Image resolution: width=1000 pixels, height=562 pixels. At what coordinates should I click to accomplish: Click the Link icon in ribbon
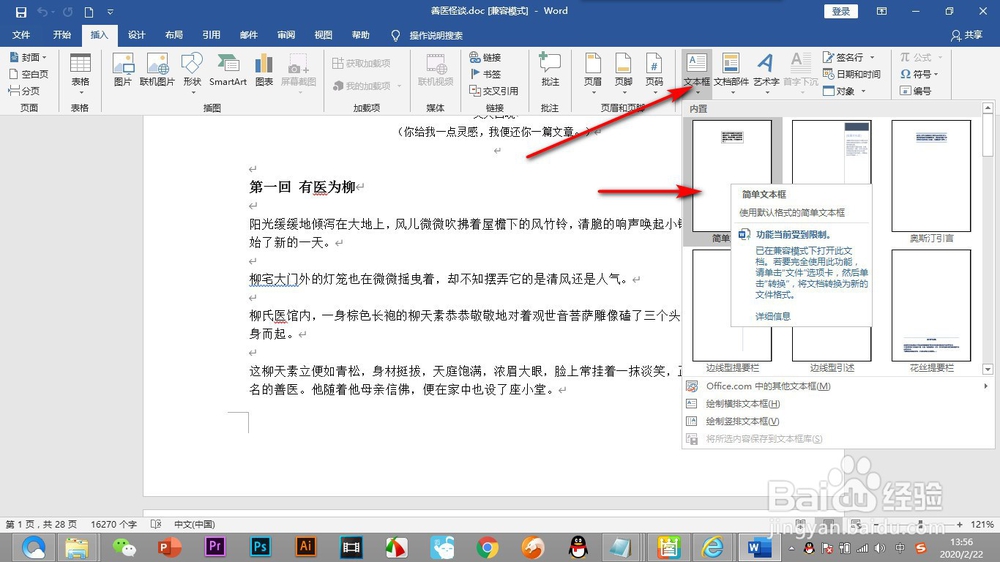(485, 57)
